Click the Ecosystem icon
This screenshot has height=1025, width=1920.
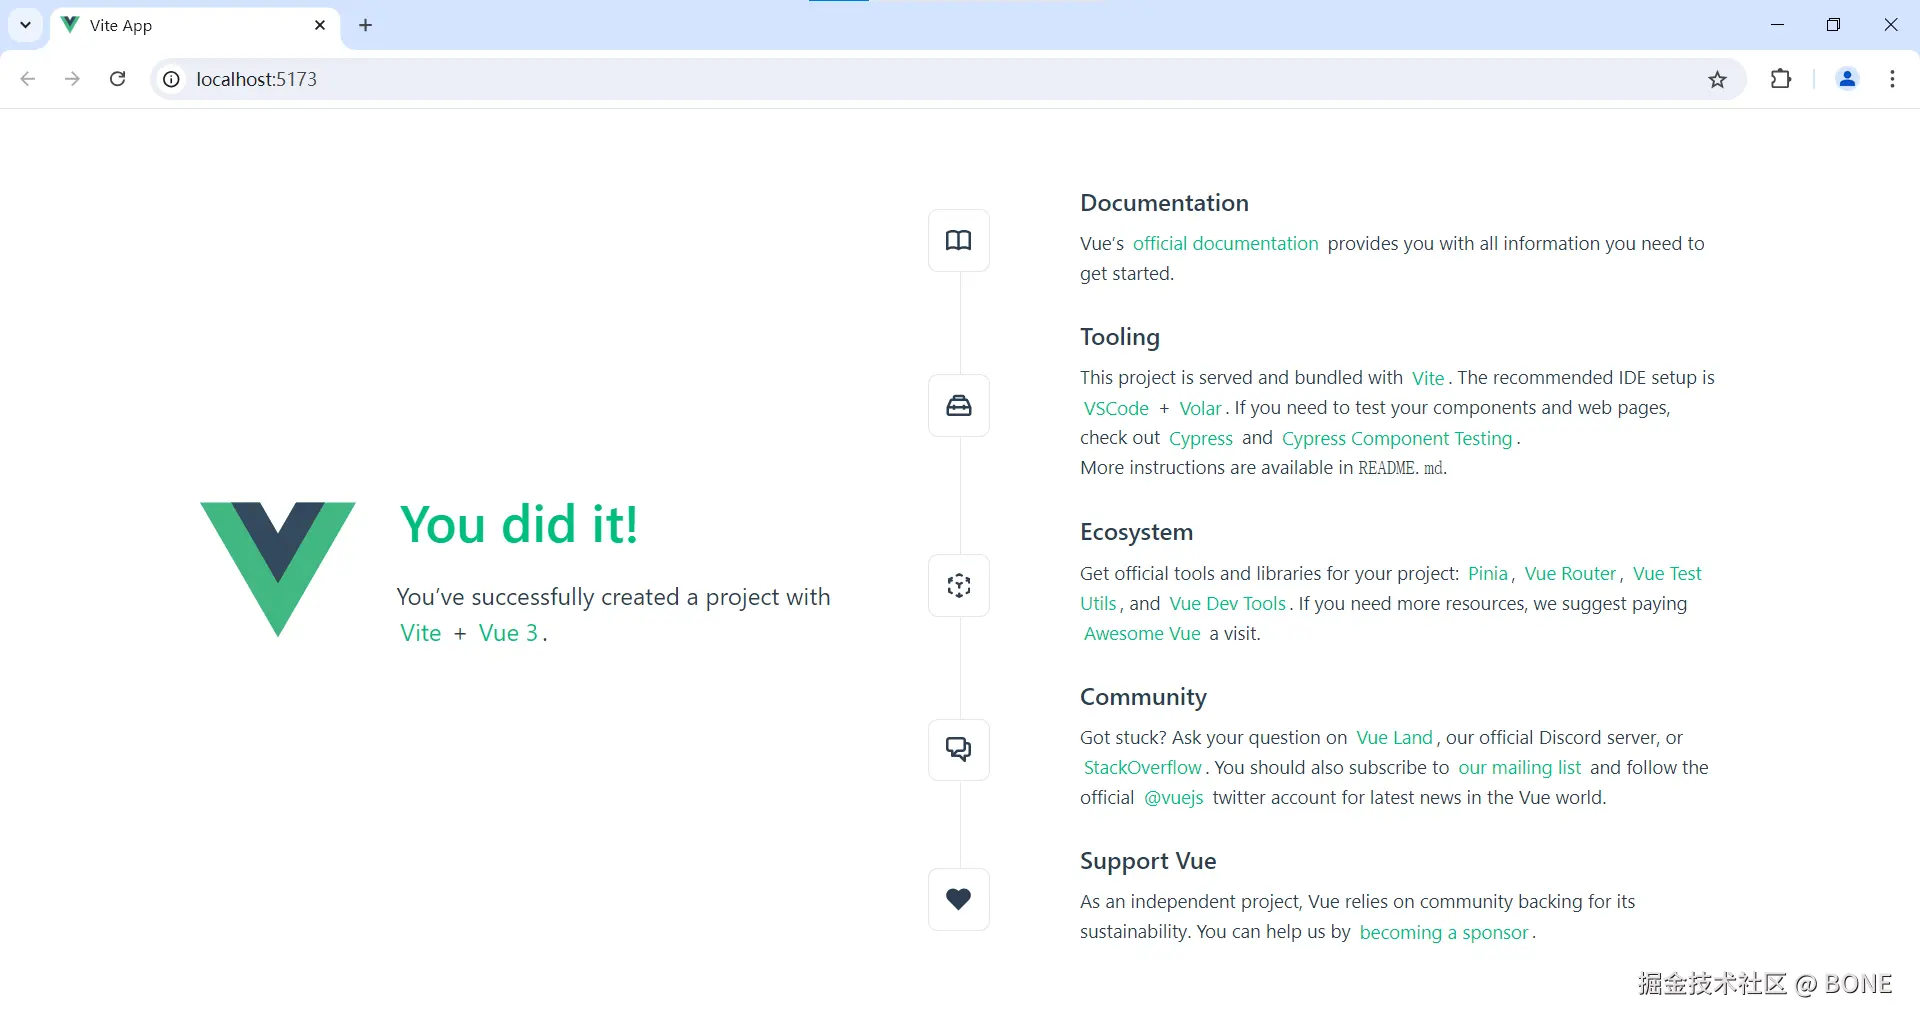[x=959, y=585]
